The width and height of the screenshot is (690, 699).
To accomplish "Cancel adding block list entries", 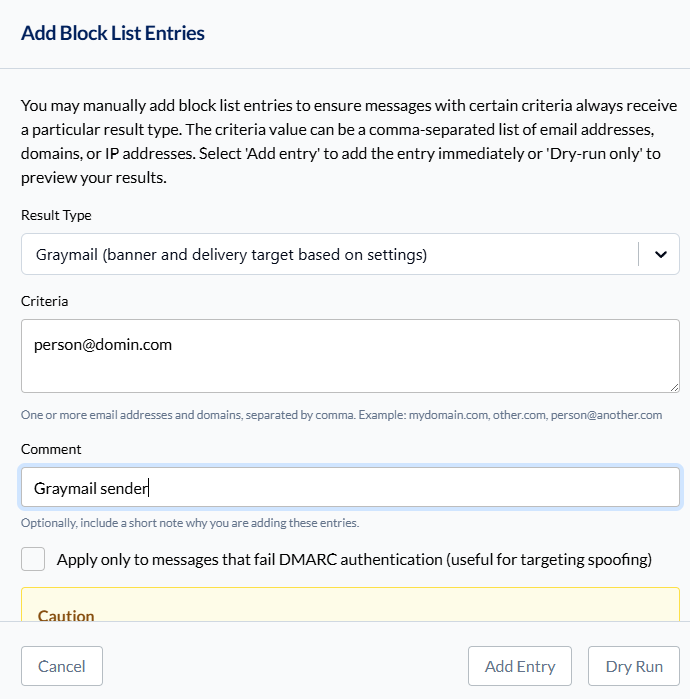I will (x=62, y=666).
